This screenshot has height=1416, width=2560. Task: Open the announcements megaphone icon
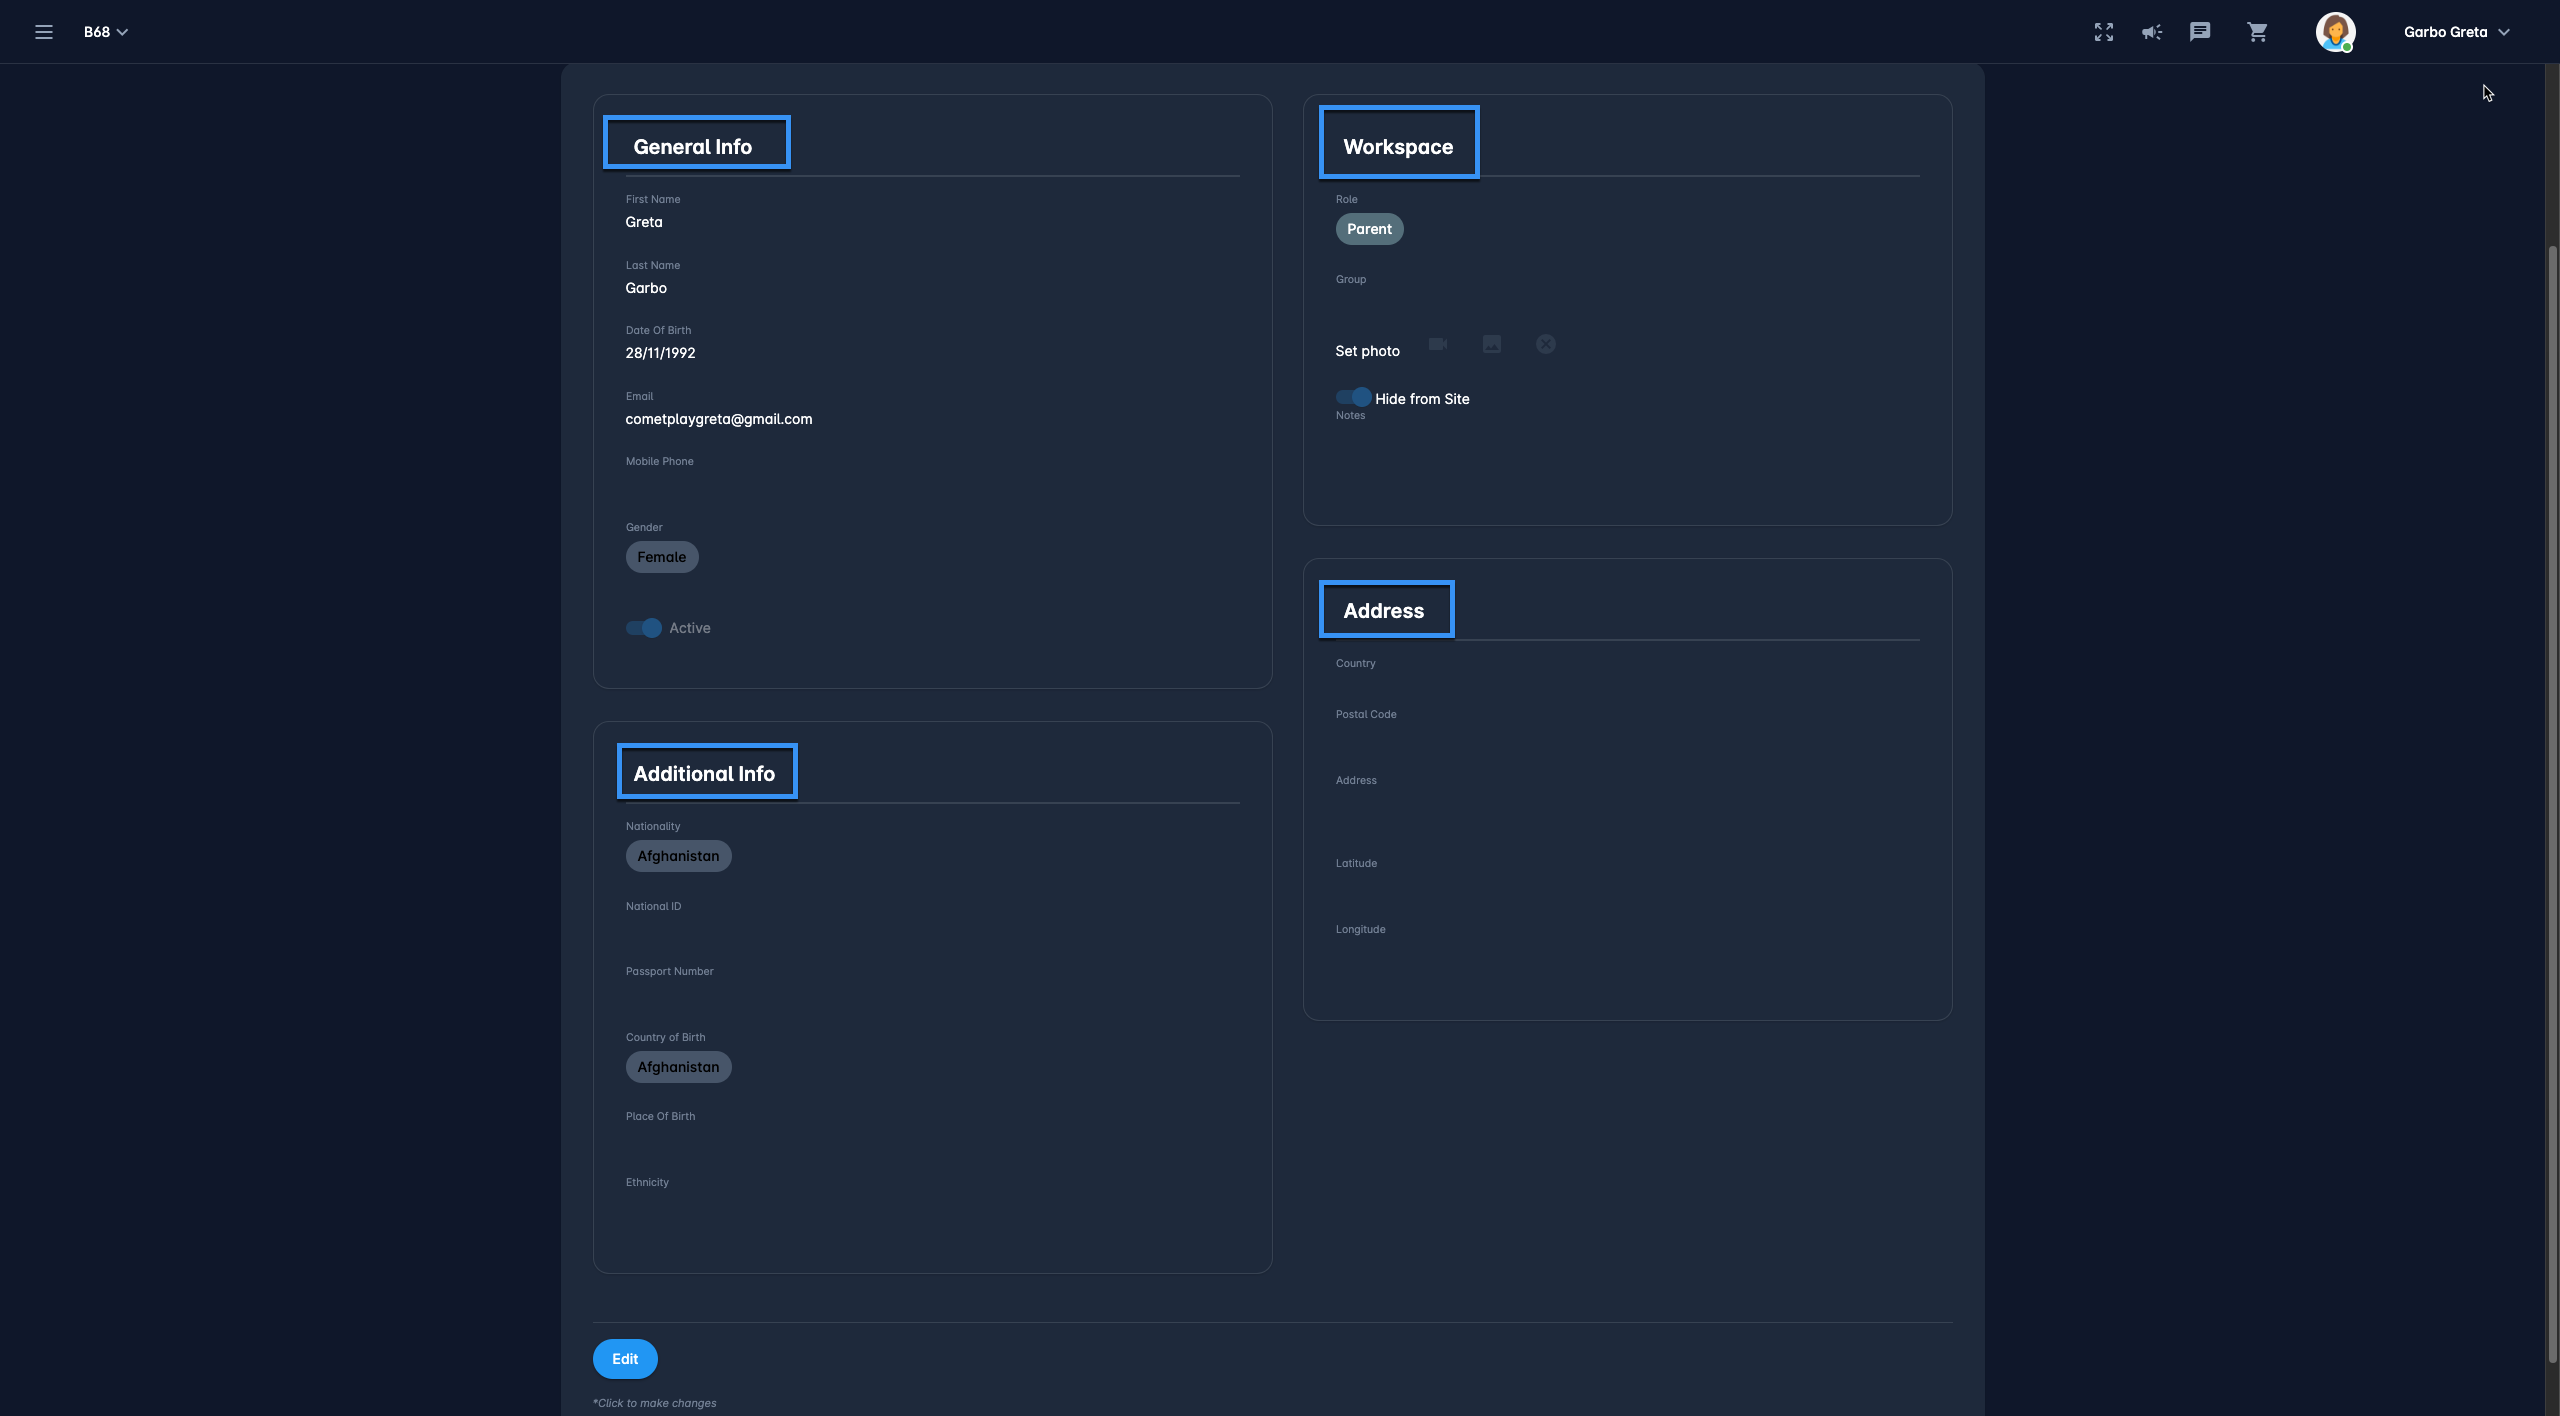click(2151, 32)
